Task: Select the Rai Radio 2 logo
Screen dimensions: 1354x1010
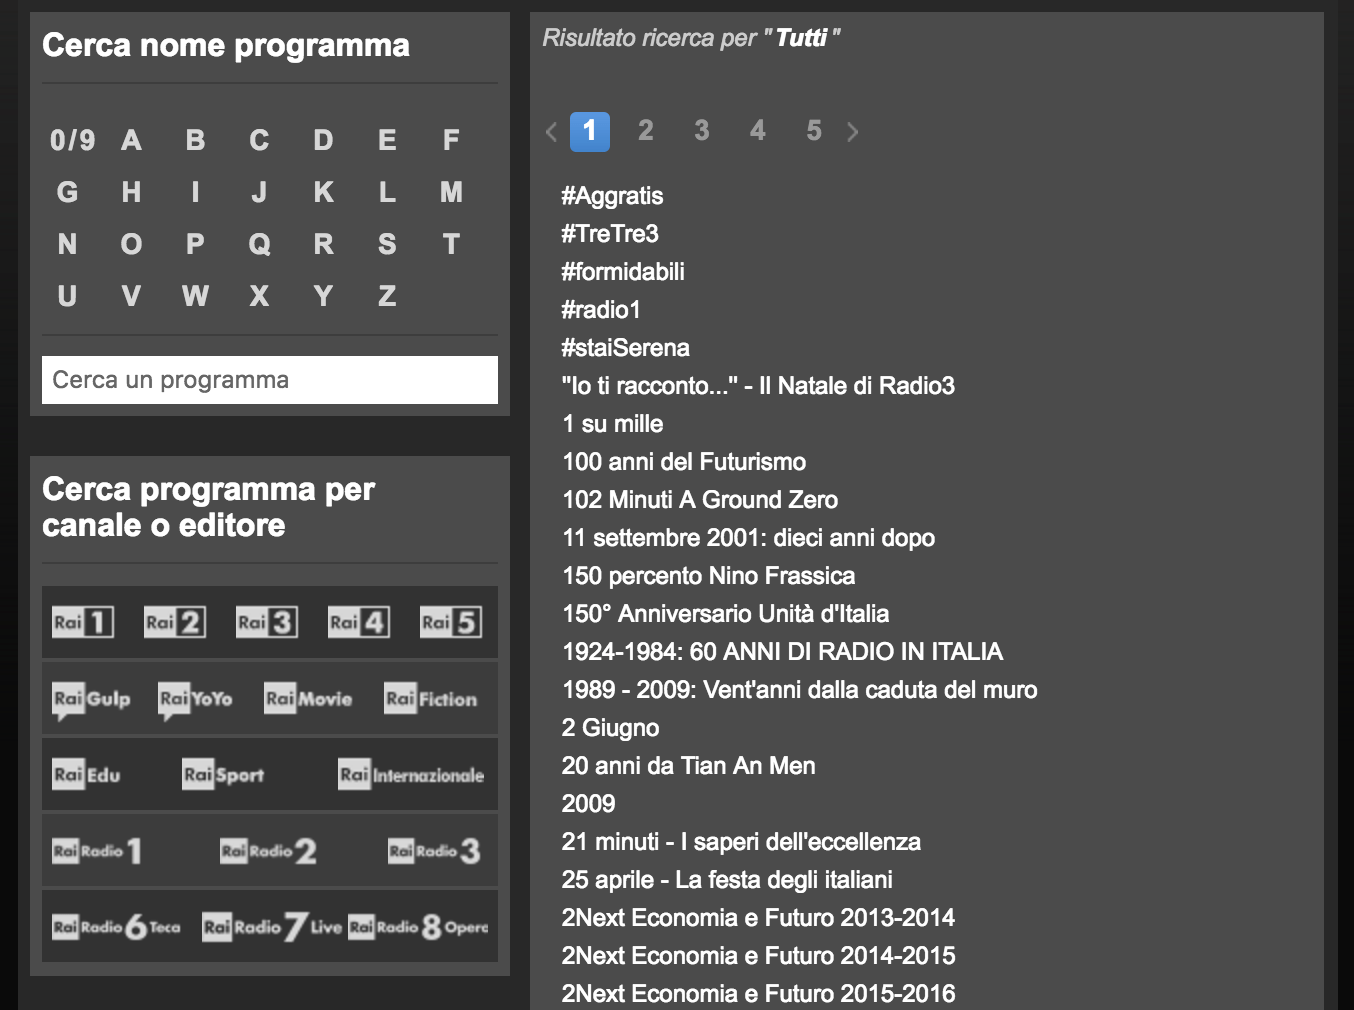Action: 268,851
